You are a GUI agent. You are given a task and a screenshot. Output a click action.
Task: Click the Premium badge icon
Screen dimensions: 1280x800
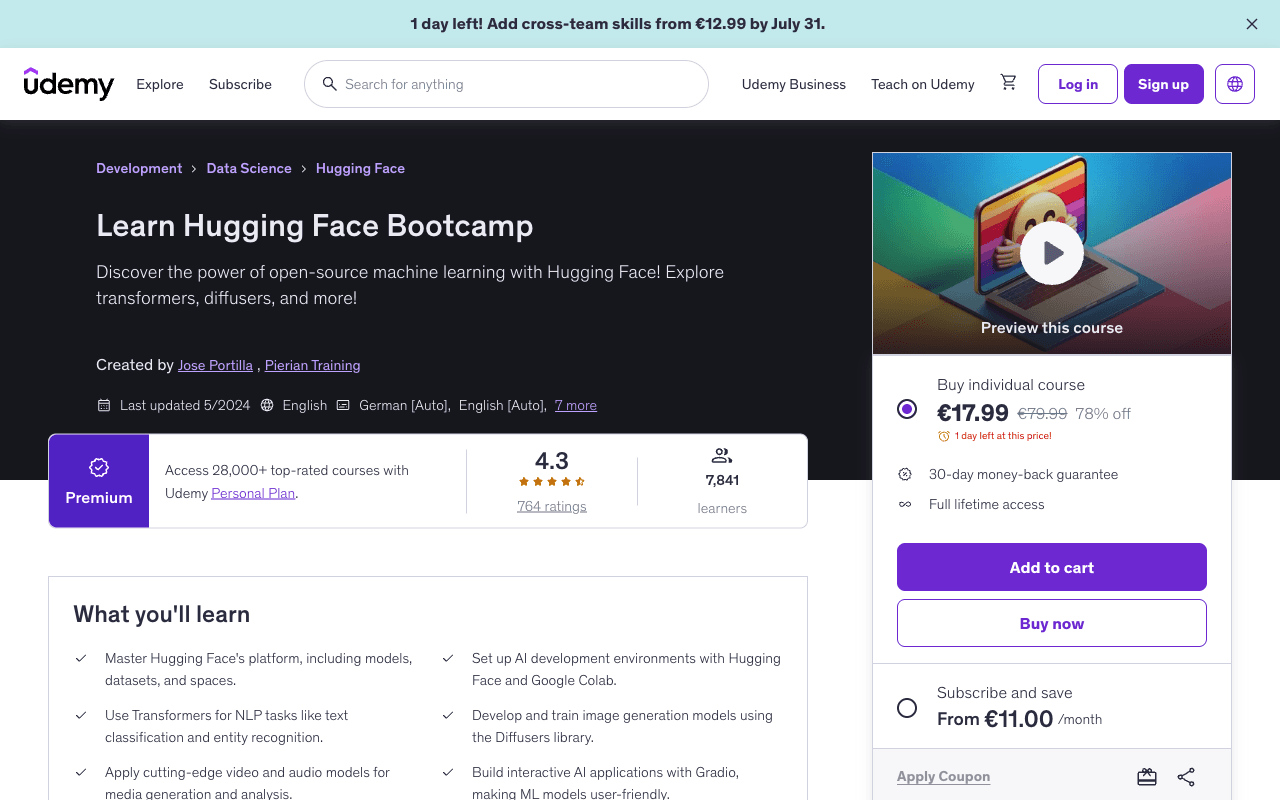[x=99, y=467]
